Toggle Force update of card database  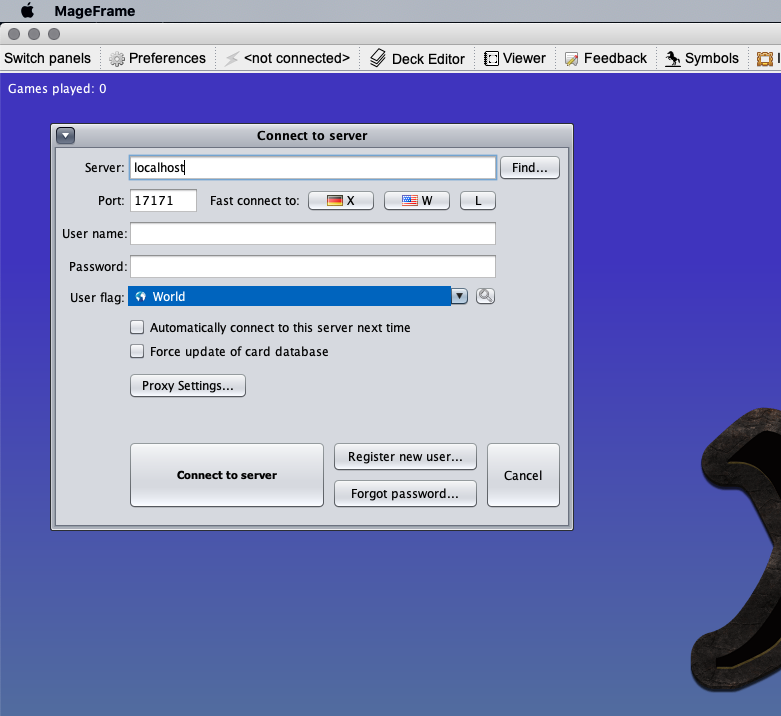(137, 351)
